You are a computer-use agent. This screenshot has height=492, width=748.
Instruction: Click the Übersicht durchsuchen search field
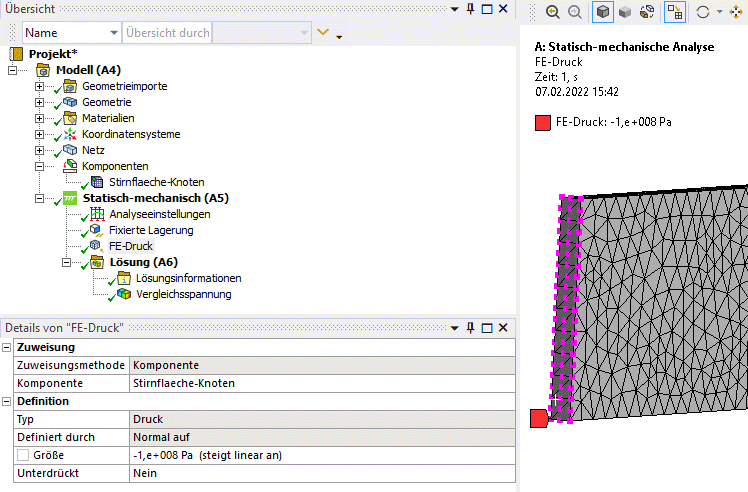pos(167,33)
